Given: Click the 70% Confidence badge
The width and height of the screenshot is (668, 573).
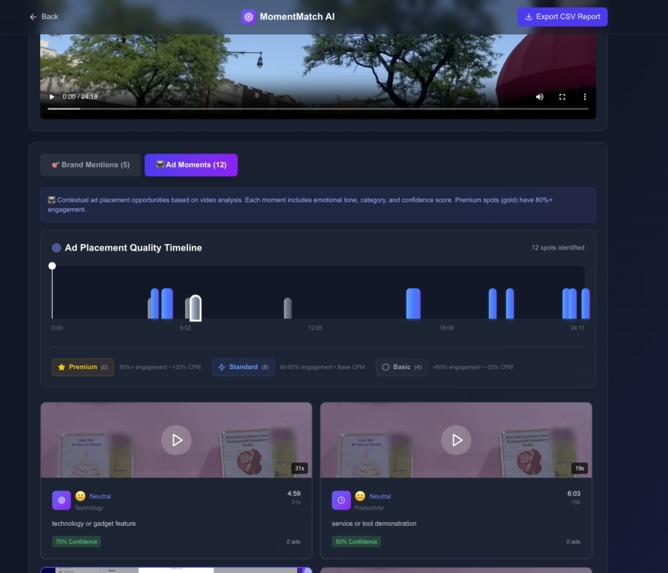Looking at the screenshot, I should (x=76, y=541).
